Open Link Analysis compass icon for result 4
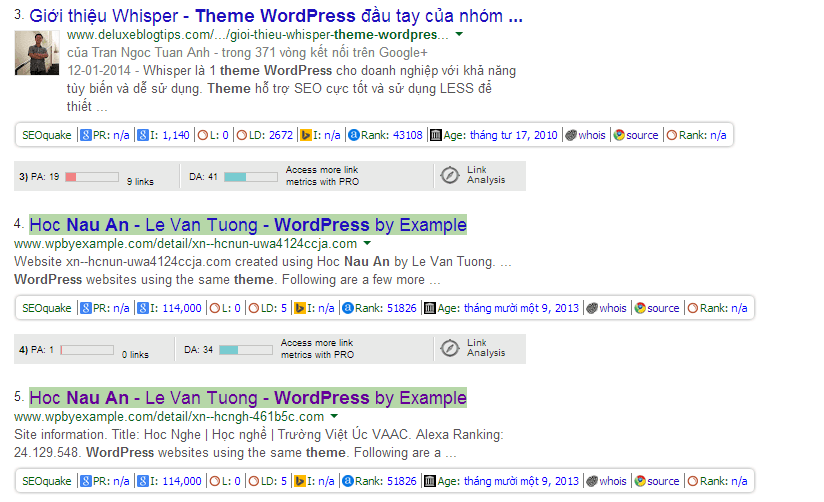Image resolution: width=824 pixels, height=502 pixels. coord(450,348)
